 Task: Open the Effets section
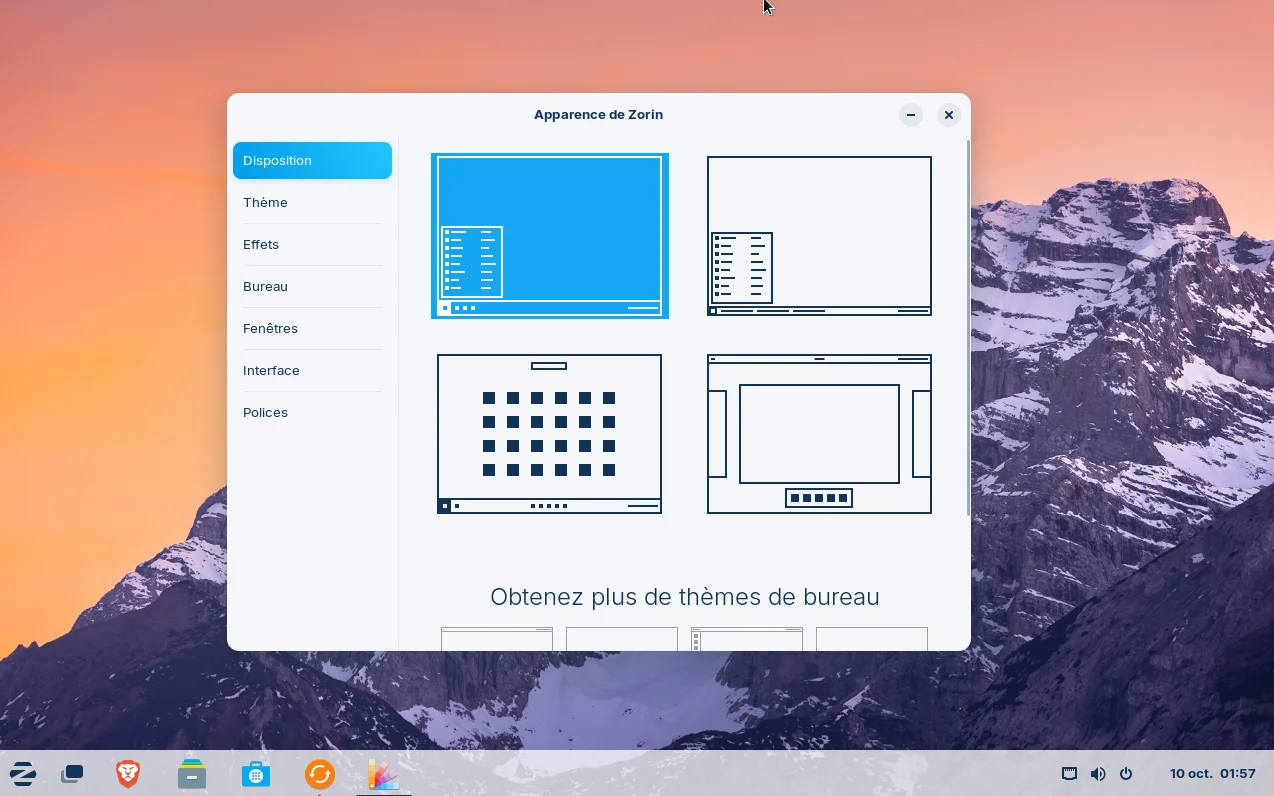(x=261, y=244)
